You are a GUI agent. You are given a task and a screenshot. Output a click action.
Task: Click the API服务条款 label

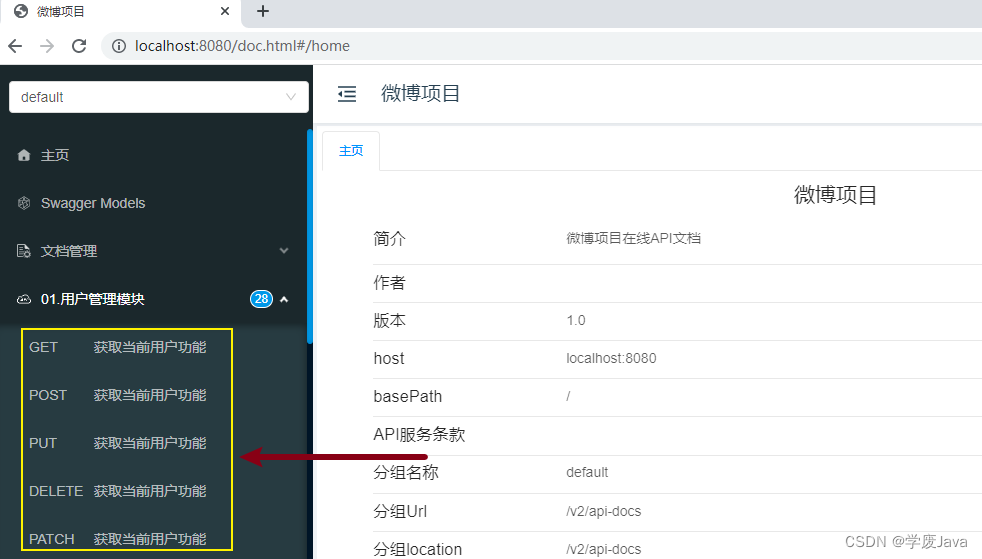[x=419, y=435]
